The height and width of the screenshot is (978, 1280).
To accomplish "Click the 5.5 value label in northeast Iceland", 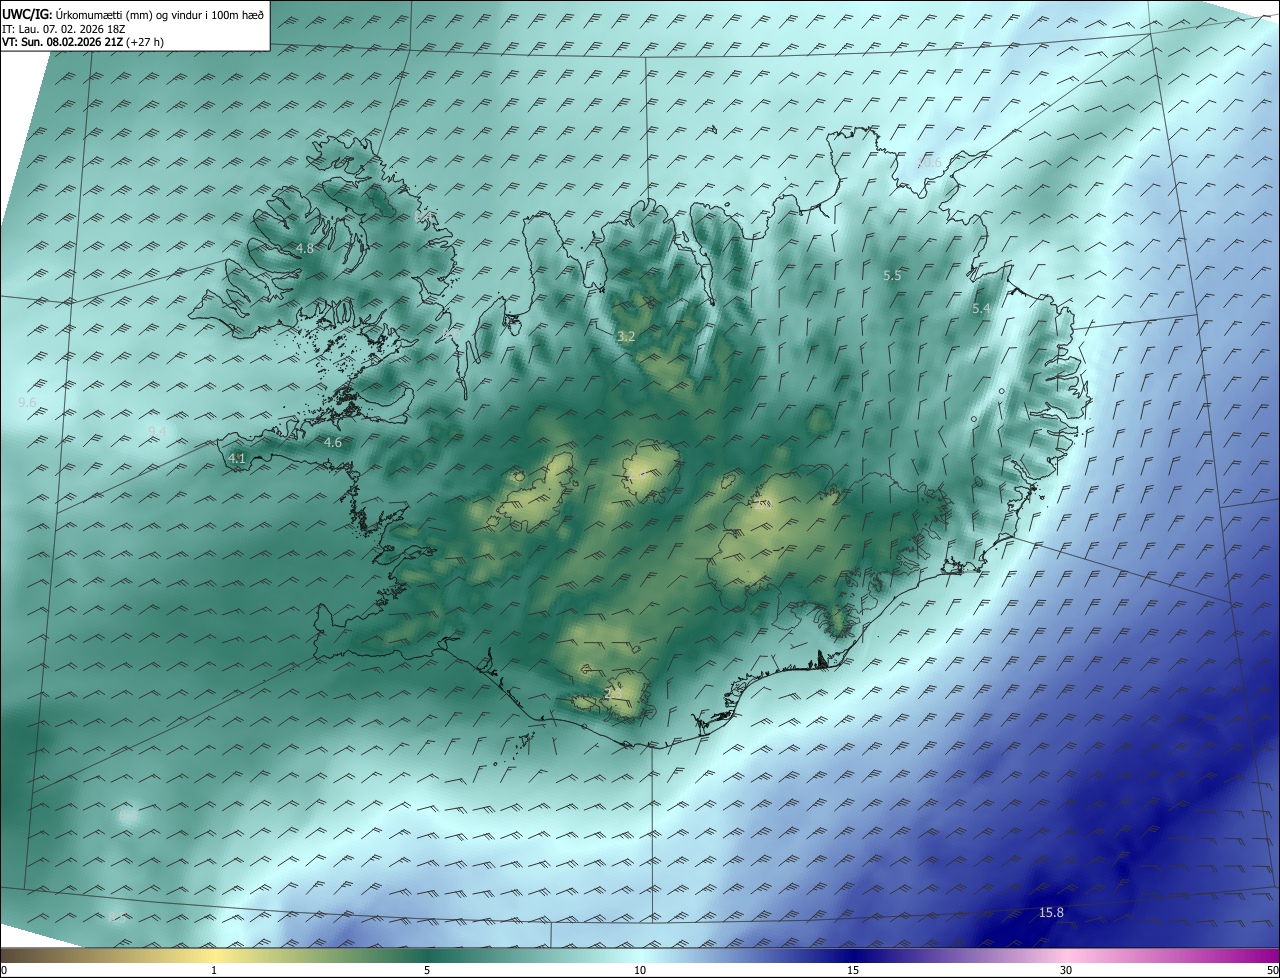I will click(x=892, y=275).
